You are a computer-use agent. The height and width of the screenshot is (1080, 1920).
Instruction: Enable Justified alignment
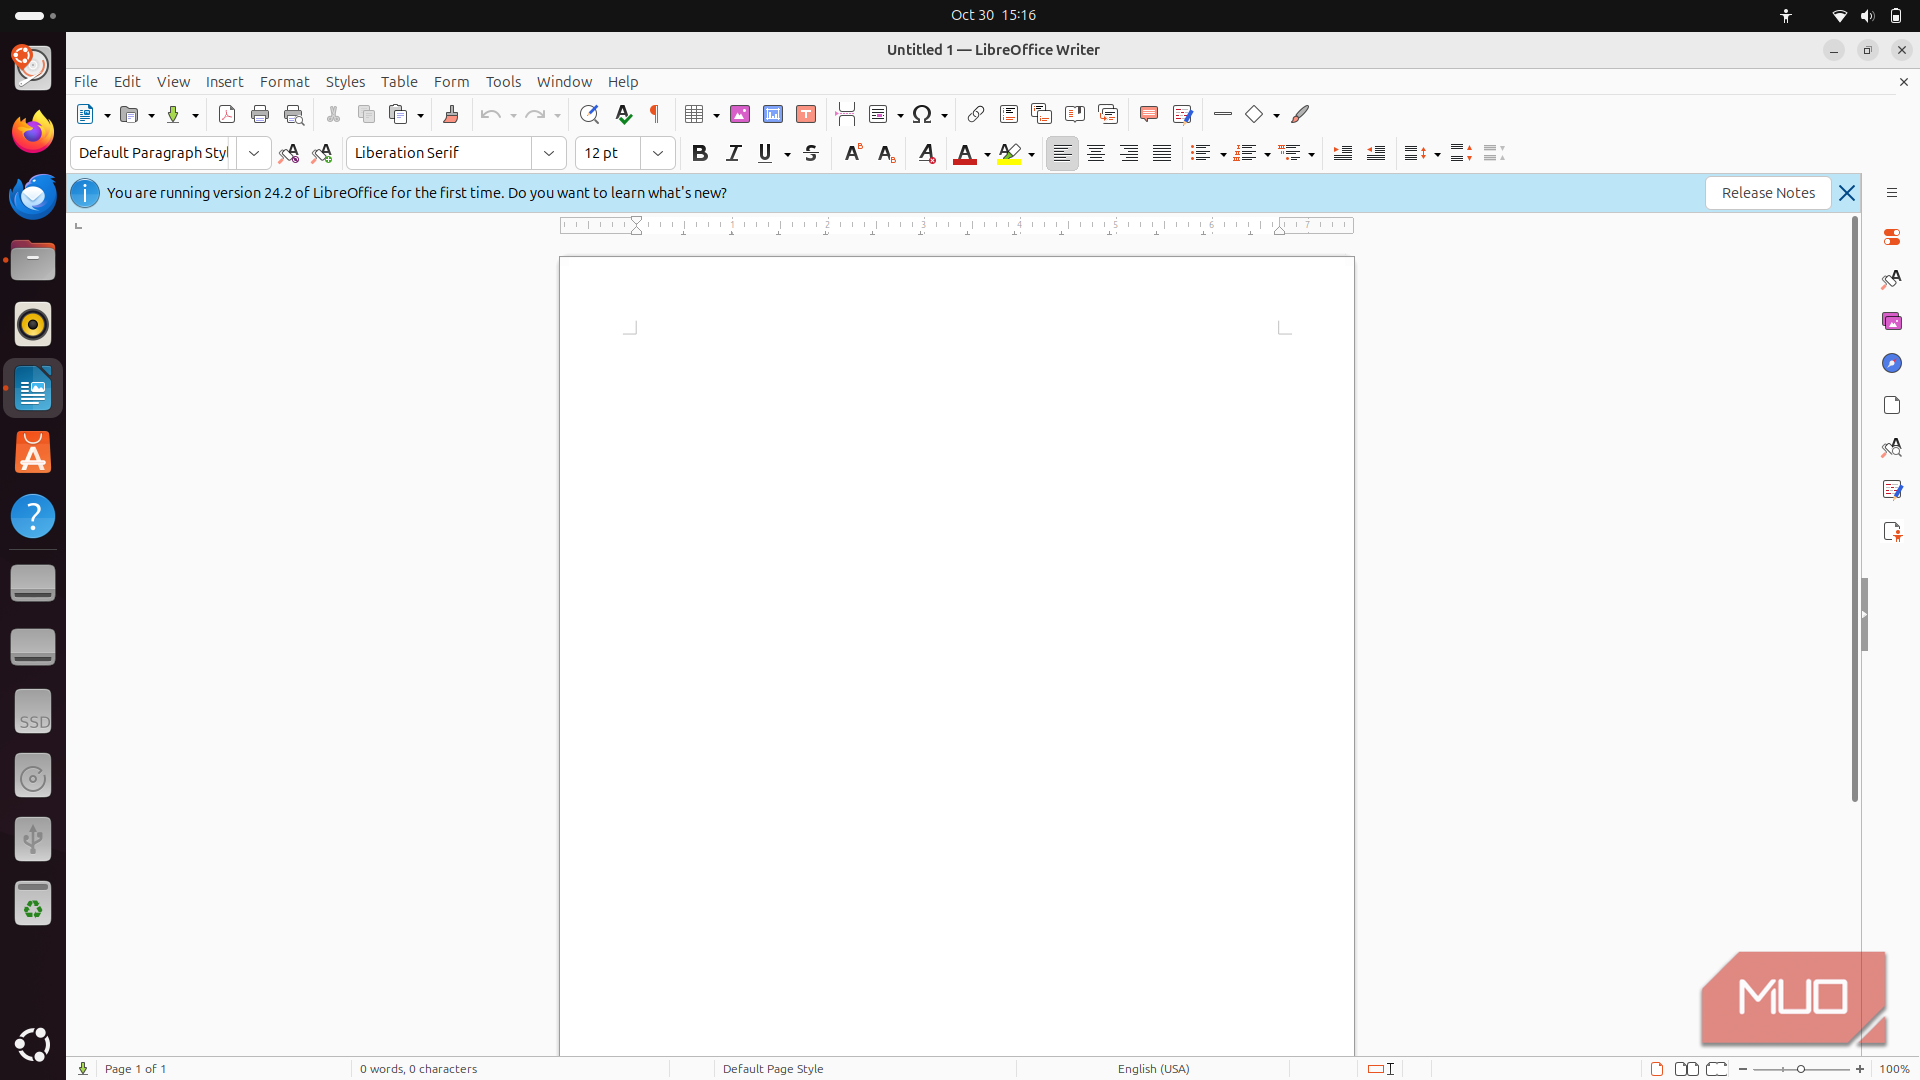pyautogui.click(x=1162, y=153)
